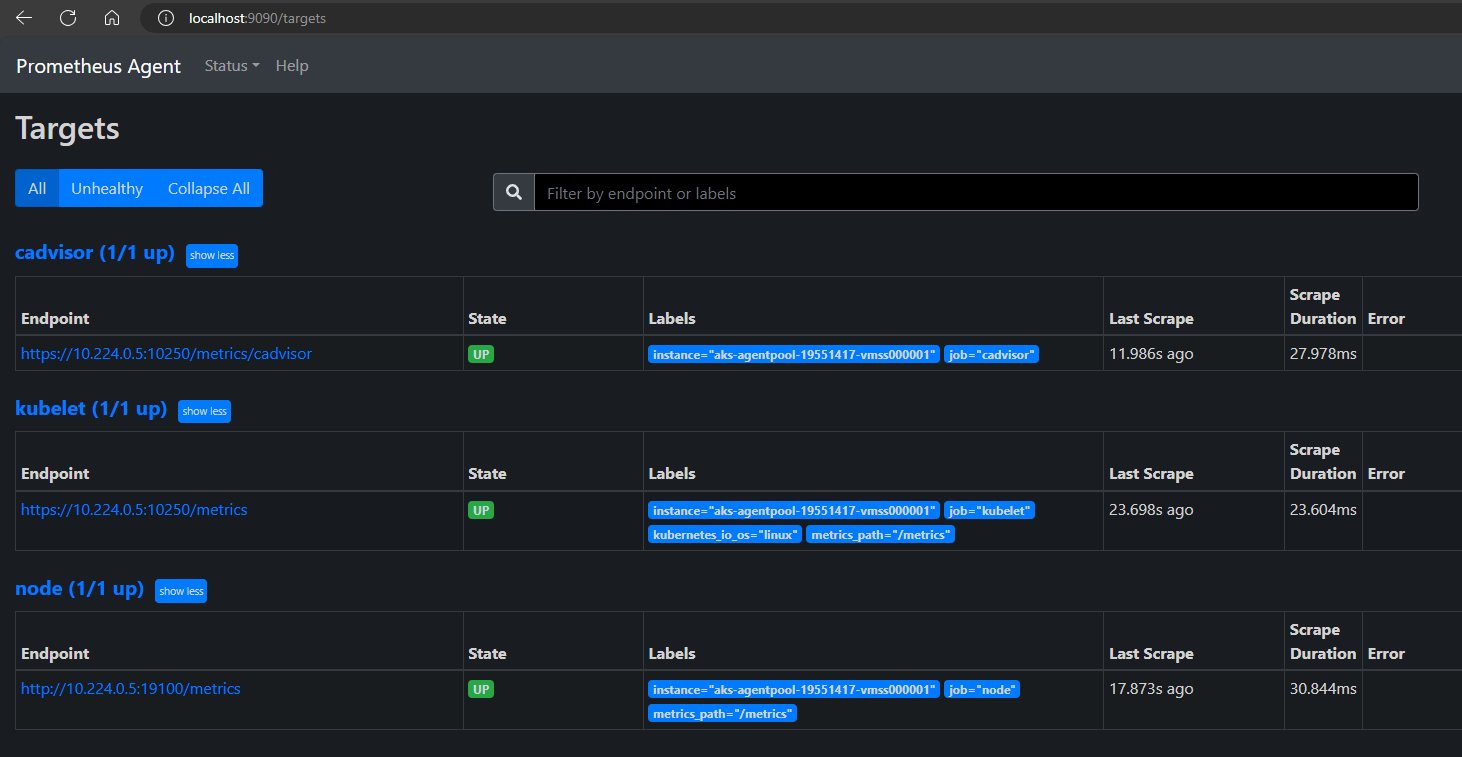Click the 23.698s ago last scrape value
Image resolution: width=1462 pixels, height=757 pixels.
coord(1151,509)
